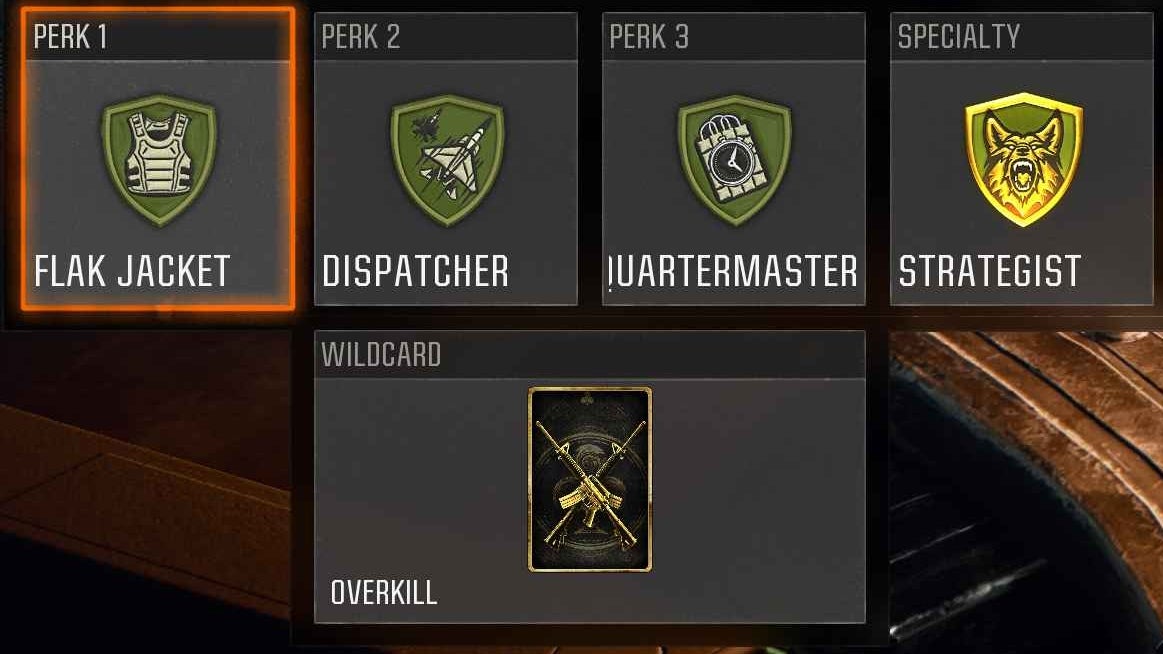1163x654 pixels.
Task: Click empty area of Wildcard panel right side
Action: 764,489
